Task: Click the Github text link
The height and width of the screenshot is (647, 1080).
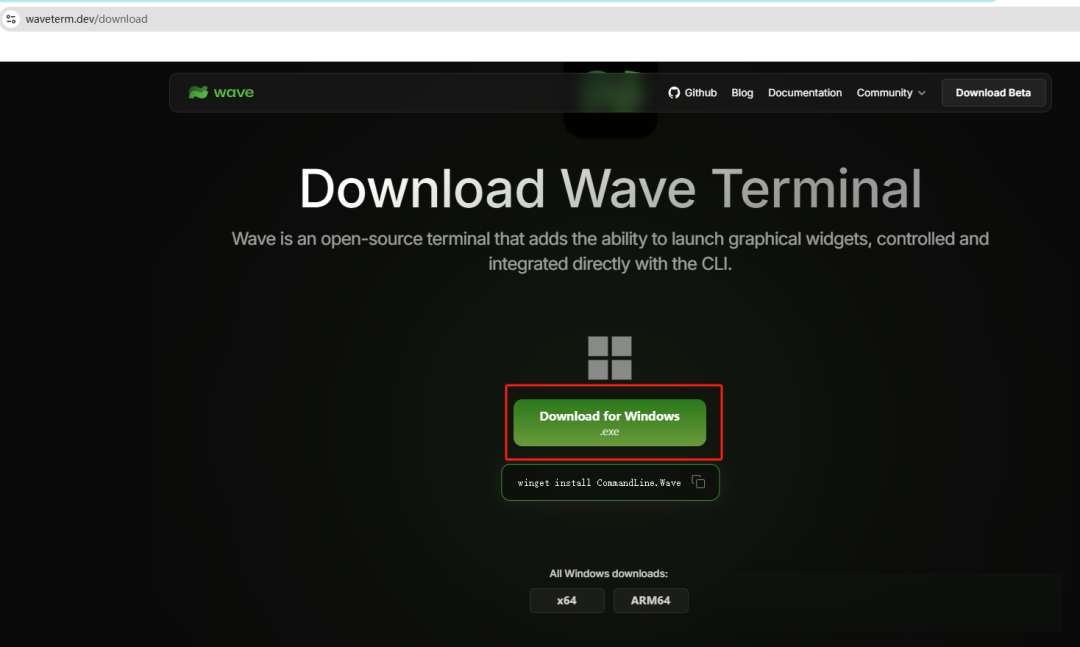Action: coord(700,92)
